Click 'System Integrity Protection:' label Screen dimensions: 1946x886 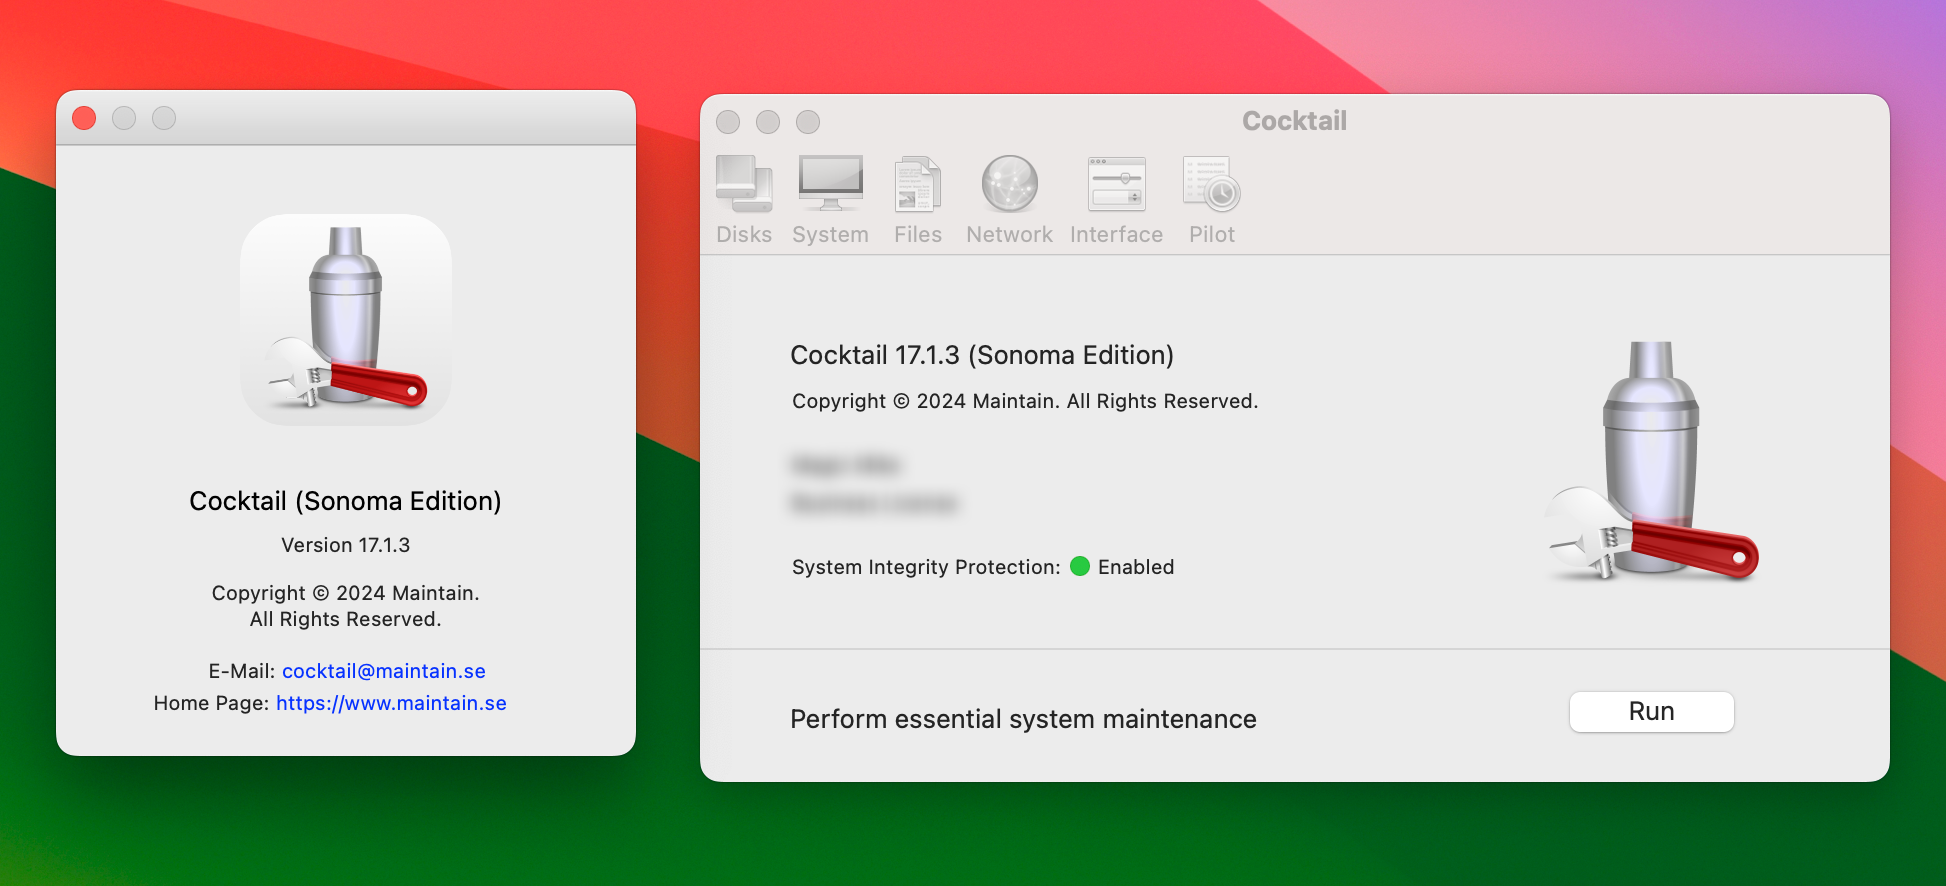926,567
